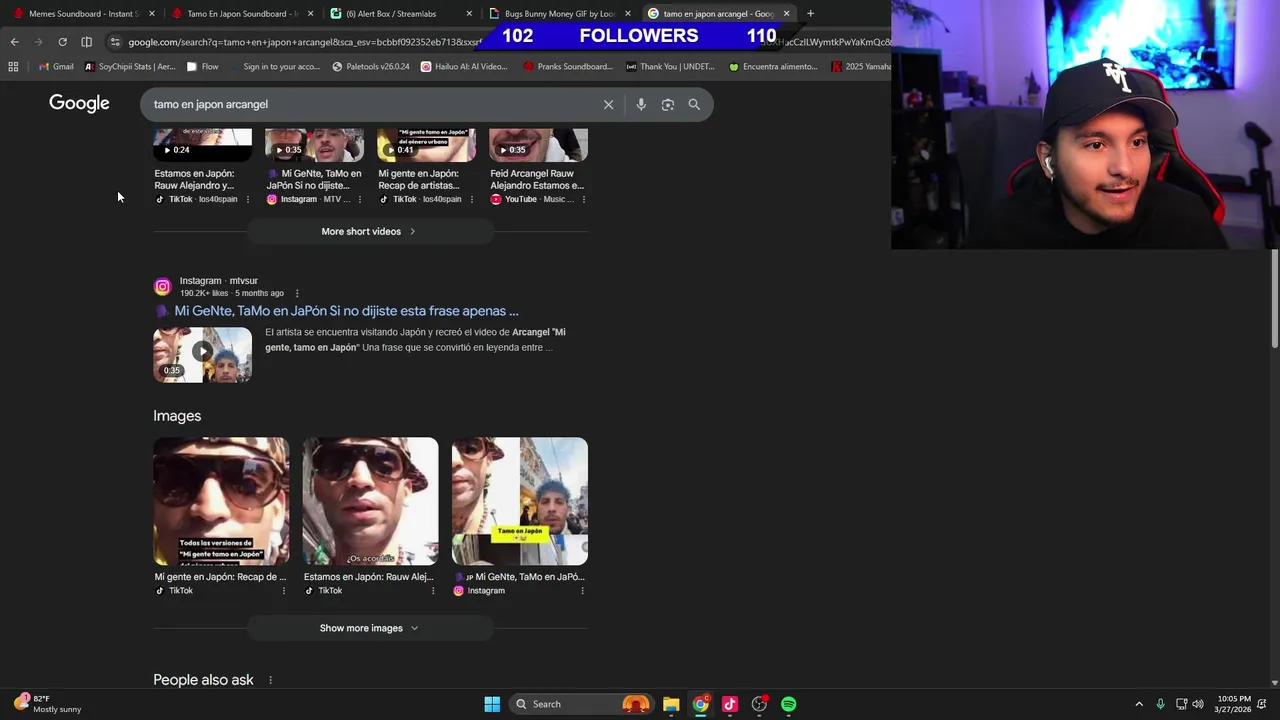View site information icon in address bar

pos(115,42)
